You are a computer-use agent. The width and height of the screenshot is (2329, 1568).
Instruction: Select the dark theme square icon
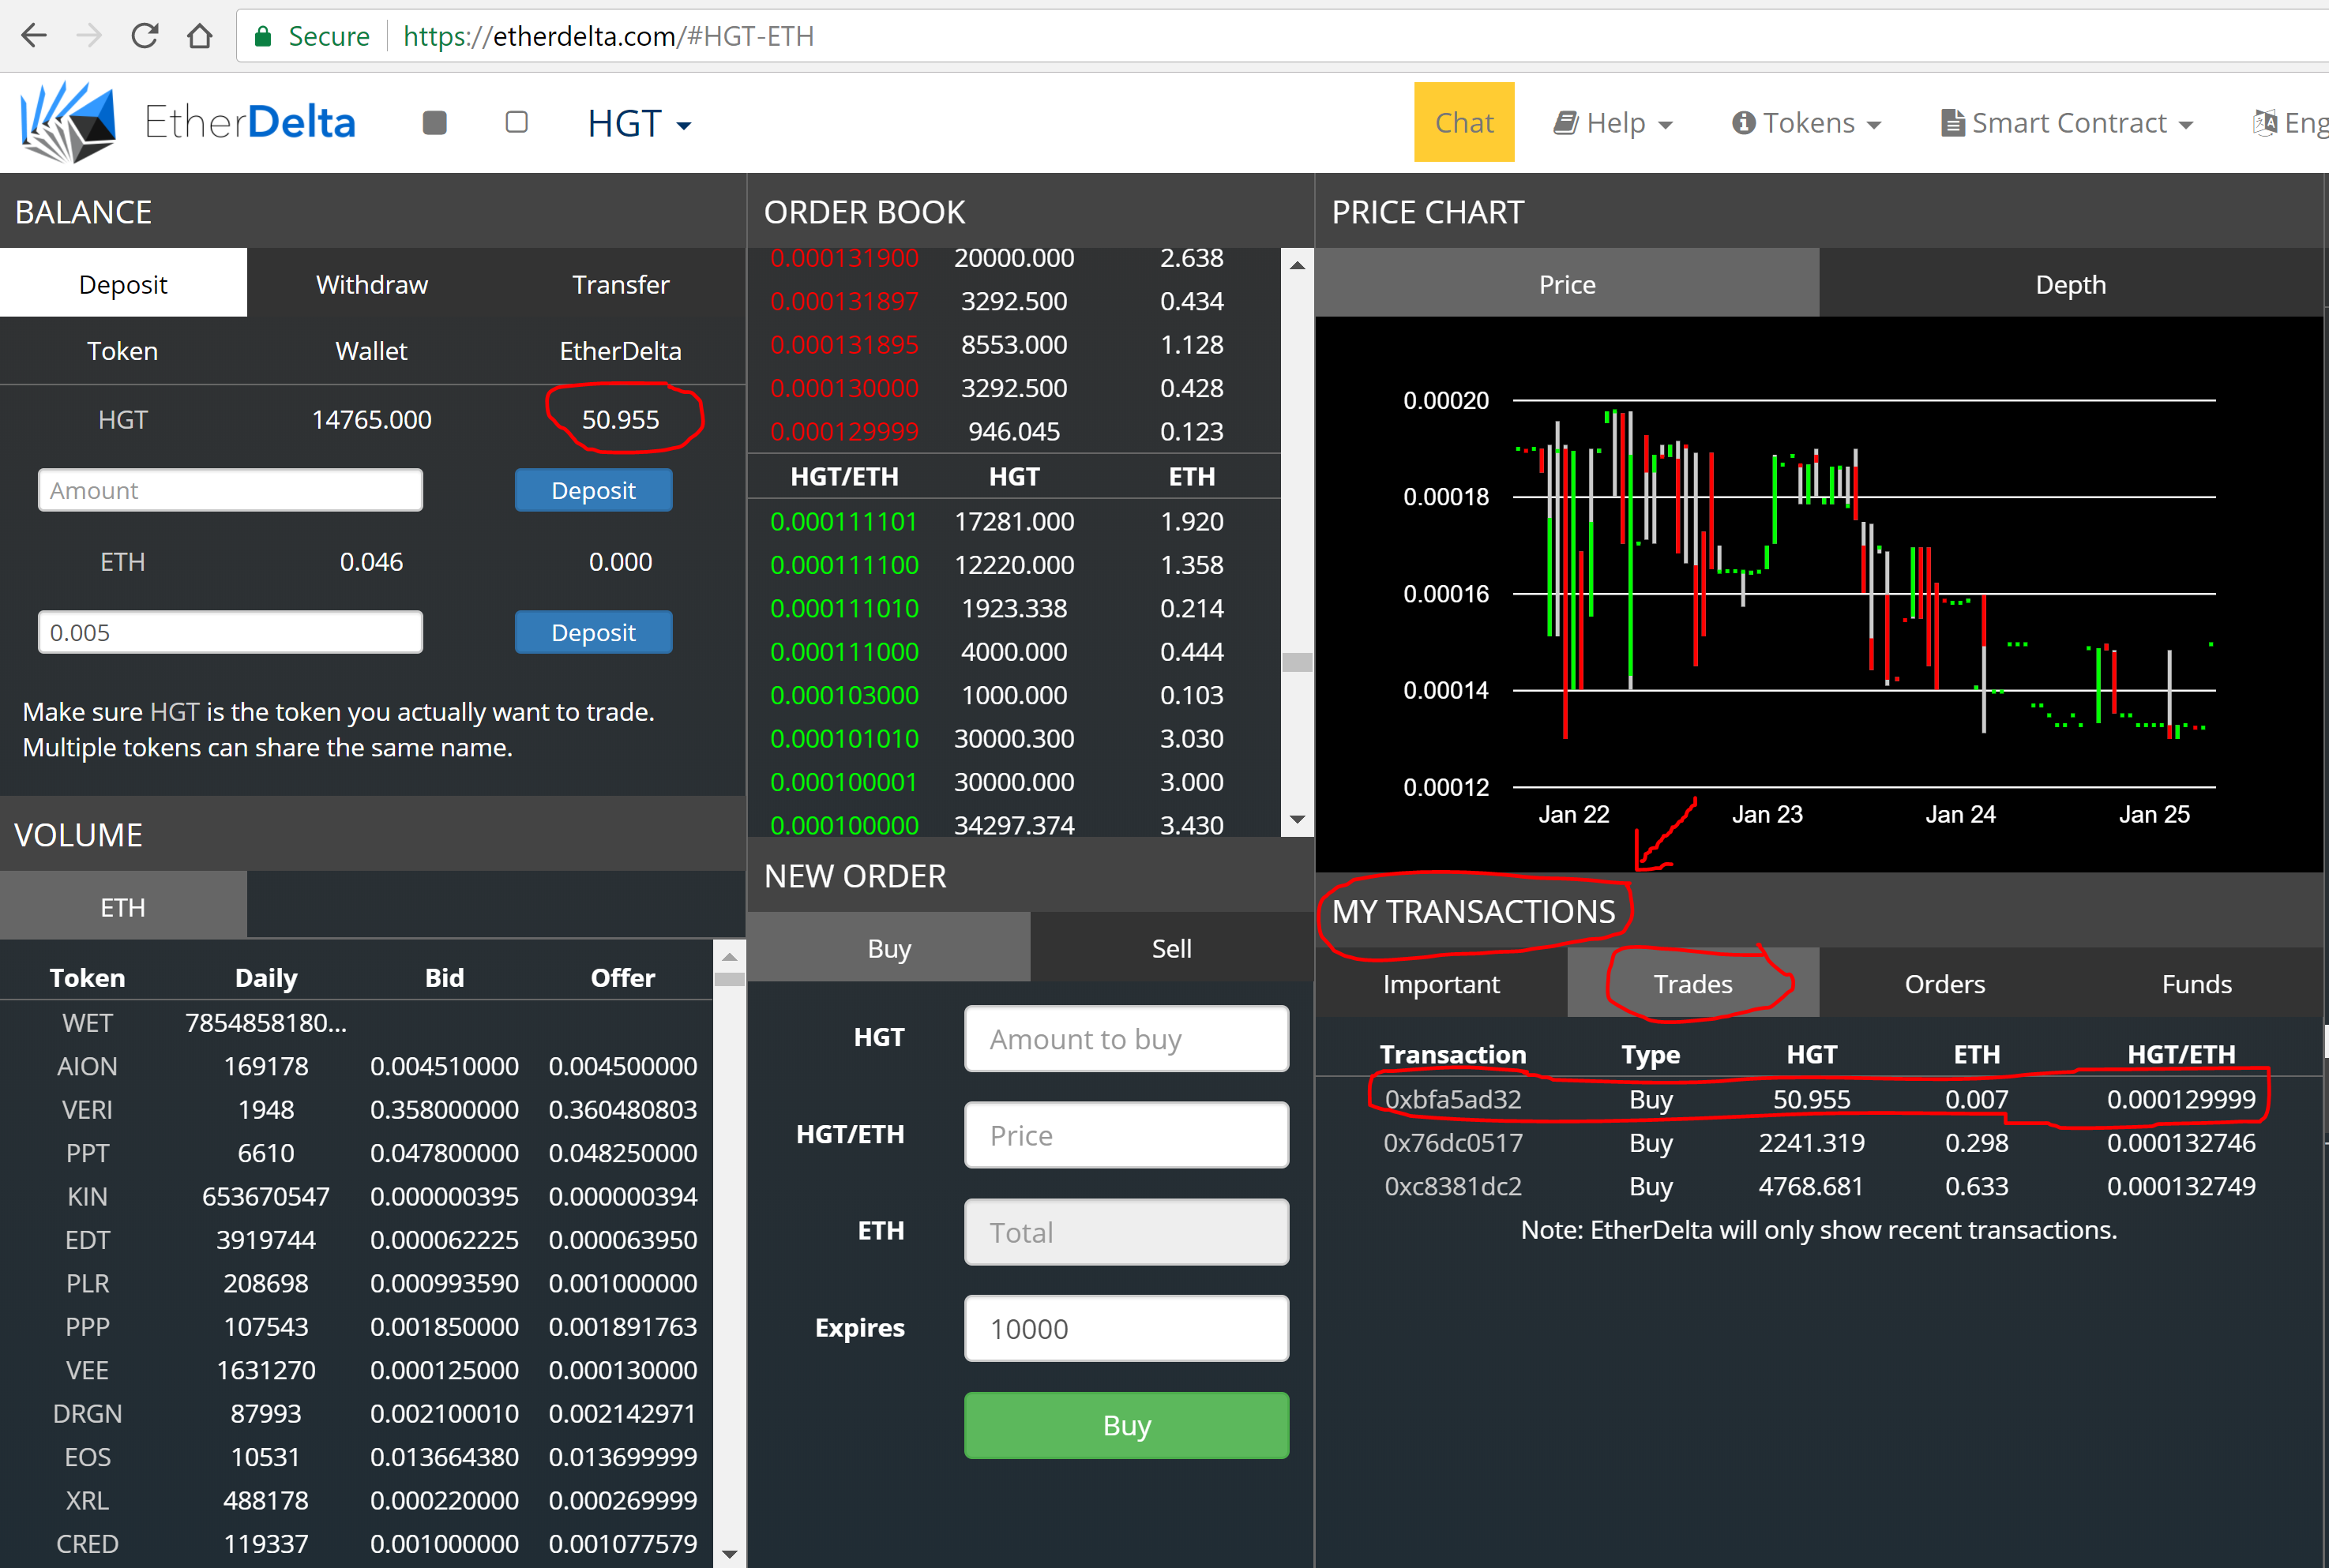point(434,122)
